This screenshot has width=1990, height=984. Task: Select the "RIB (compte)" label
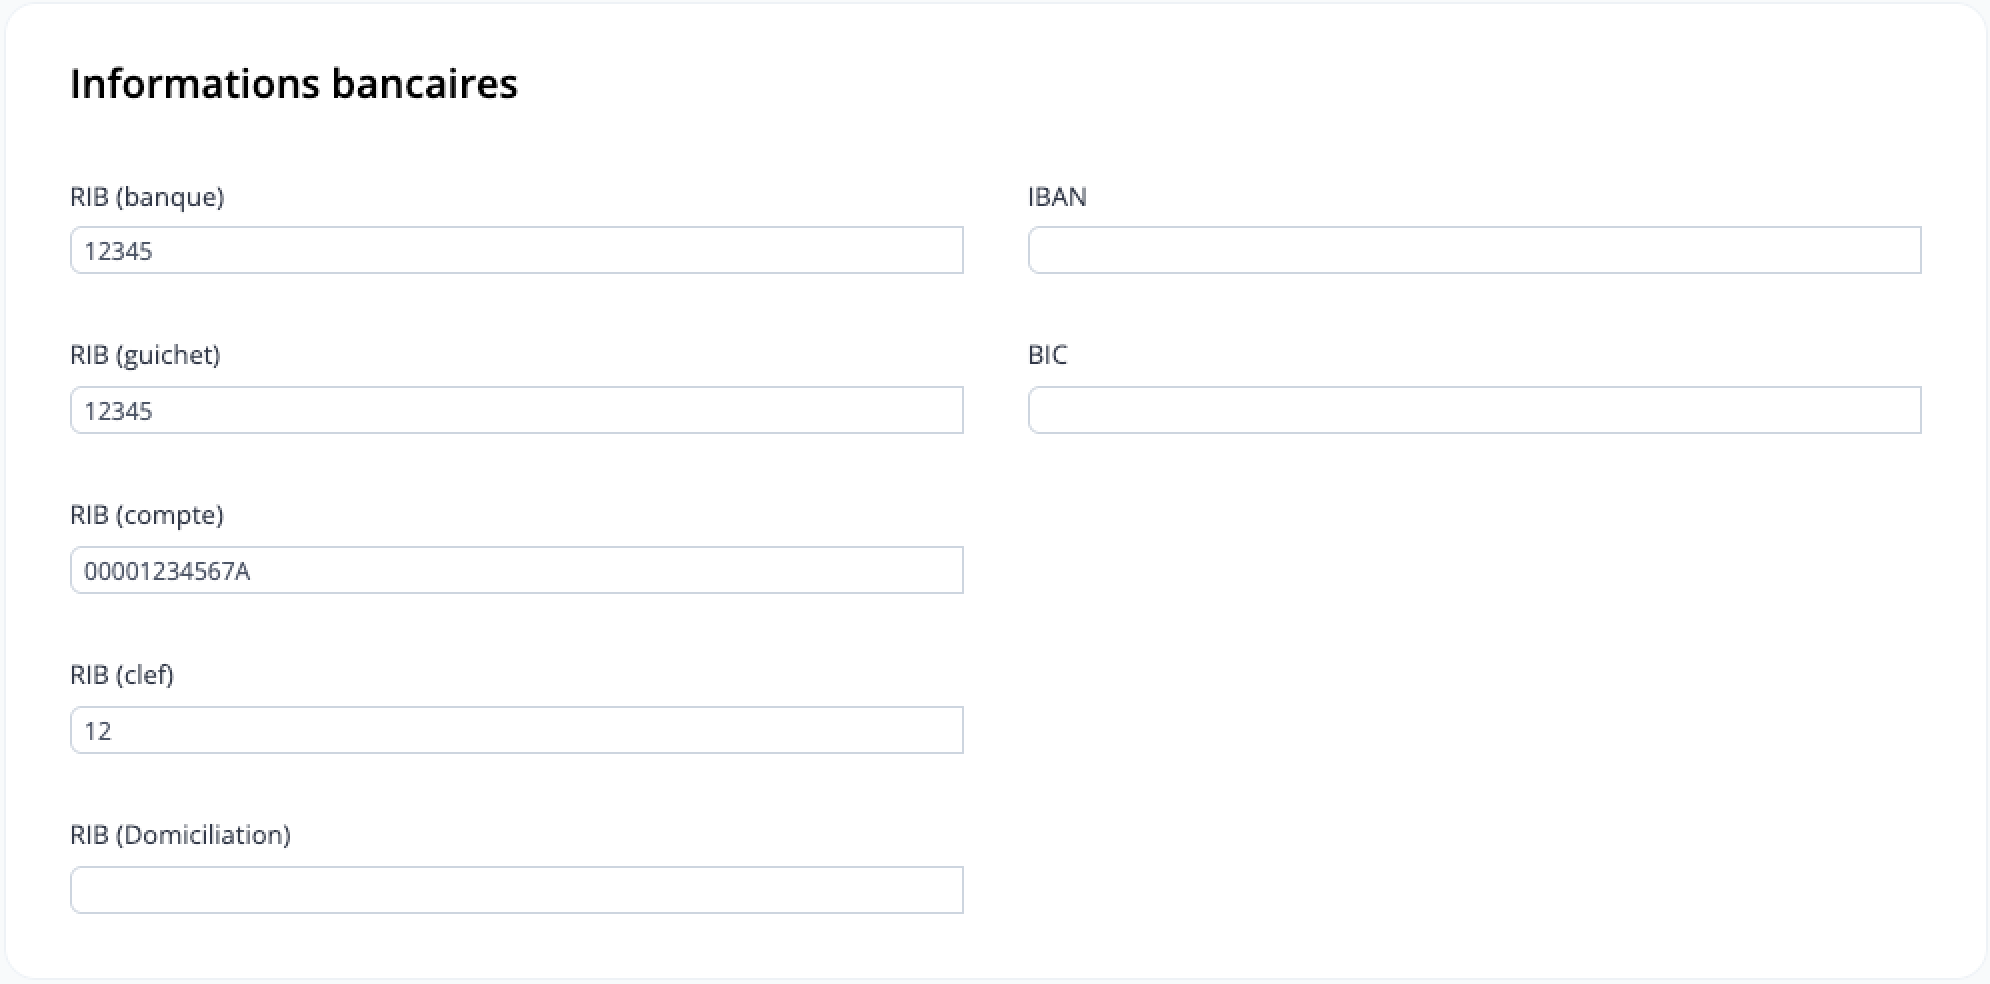[x=147, y=515]
